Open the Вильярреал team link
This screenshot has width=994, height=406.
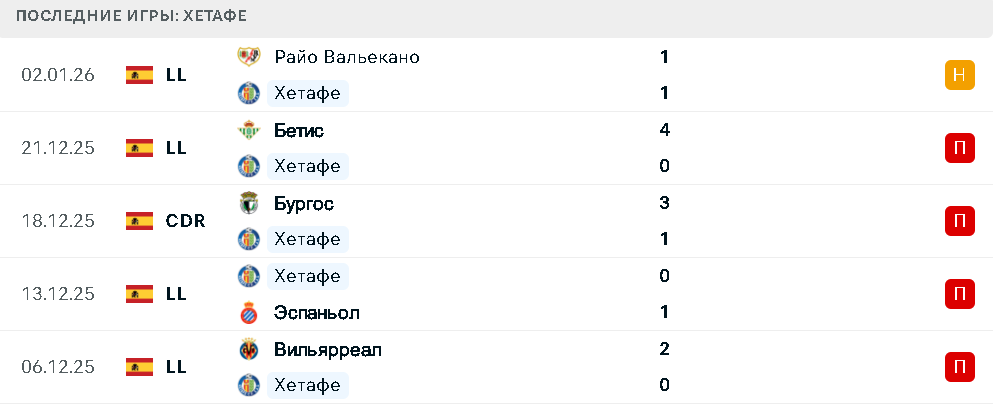327,349
